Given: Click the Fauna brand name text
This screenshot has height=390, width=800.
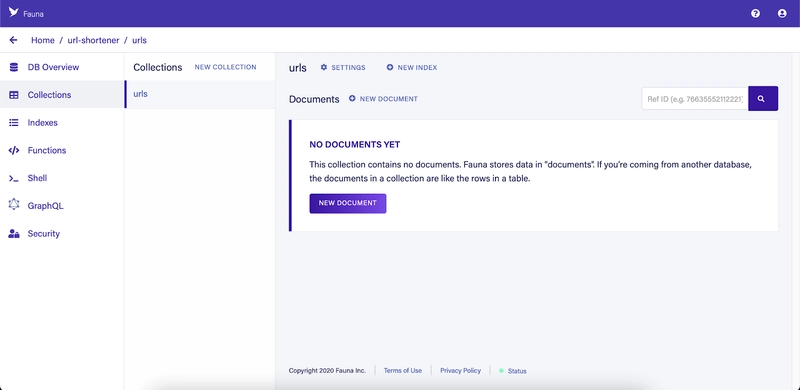Looking at the screenshot, I should 33,14.
